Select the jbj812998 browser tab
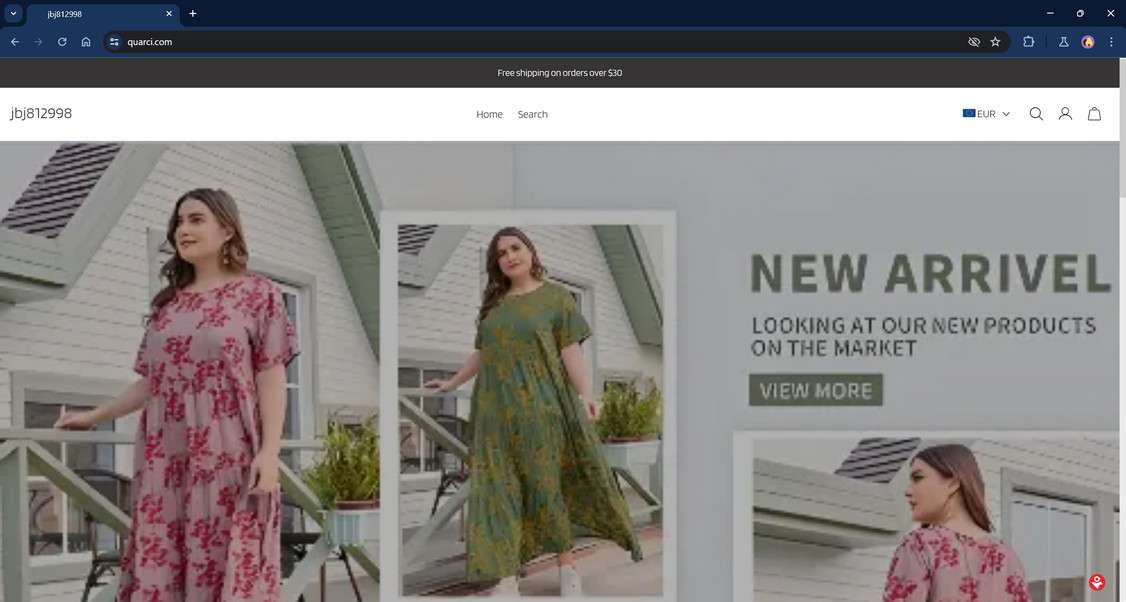 [103, 14]
